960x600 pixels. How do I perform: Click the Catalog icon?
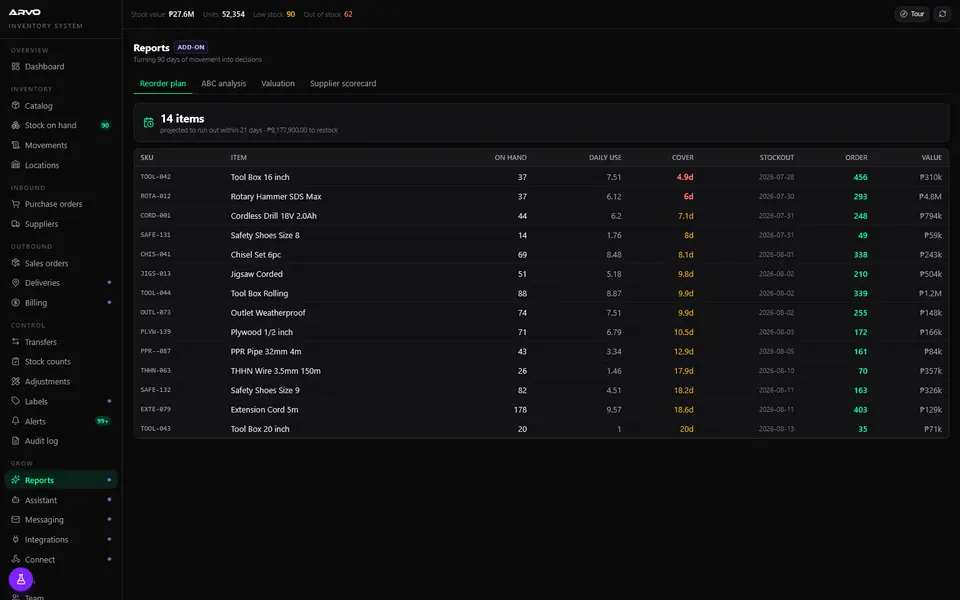(x=15, y=105)
